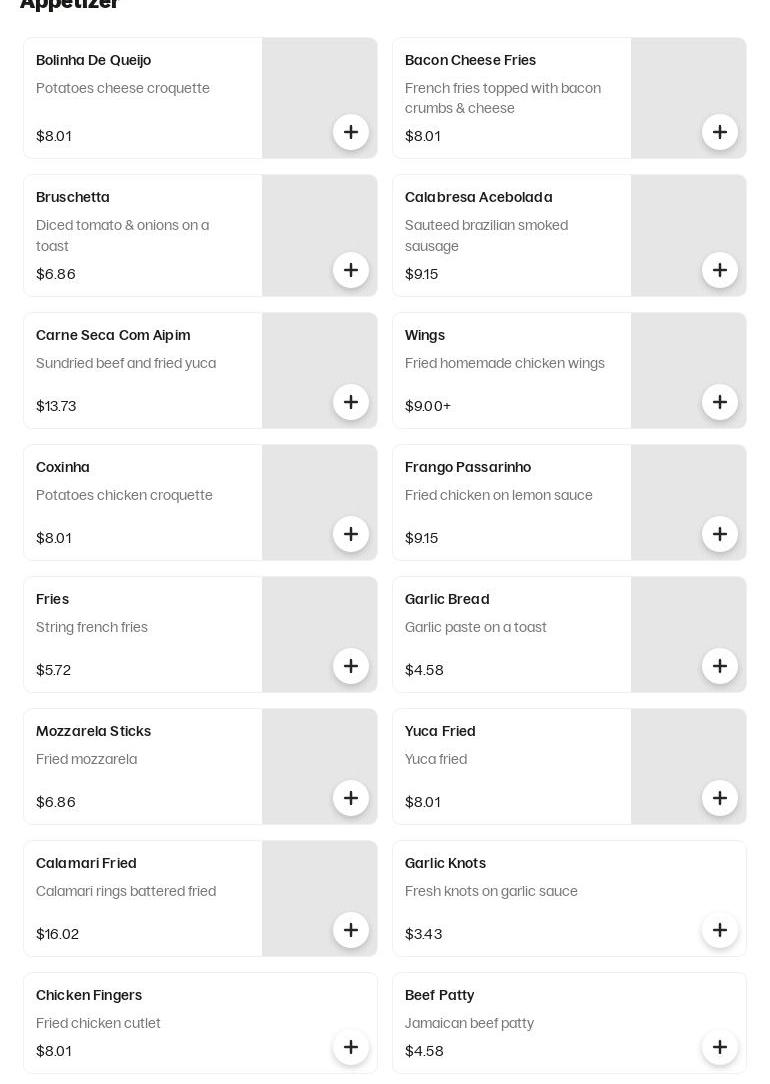The height and width of the screenshot is (1084, 770).
Task: Open Mozzarela Sticks item details
Action: [x=93, y=731]
